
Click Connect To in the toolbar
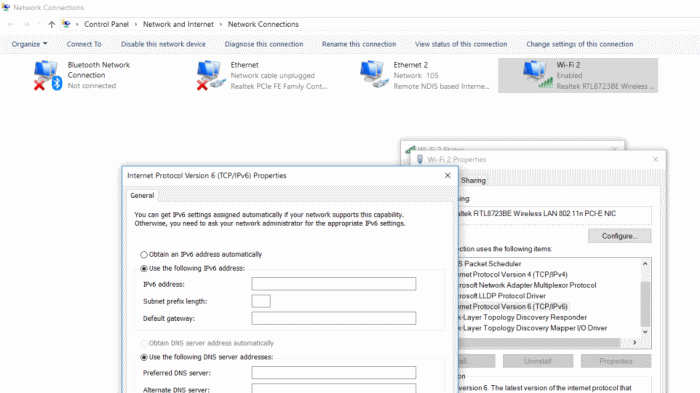[84, 44]
